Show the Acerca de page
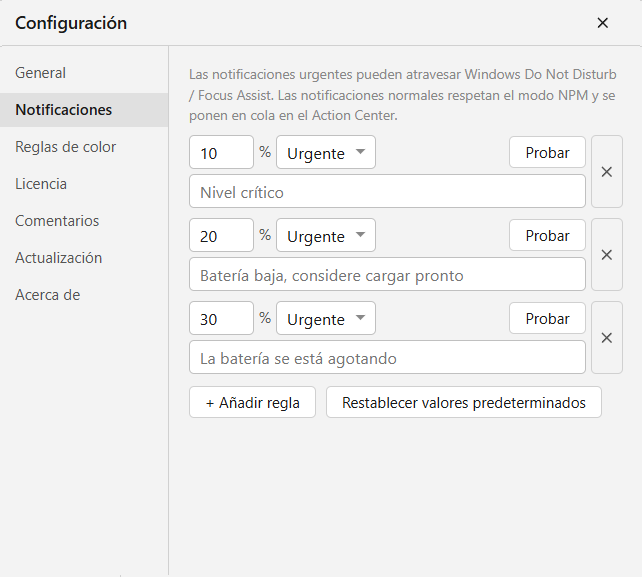Image resolution: width=642 pixels, height=577 pixels. coord(84,295)
